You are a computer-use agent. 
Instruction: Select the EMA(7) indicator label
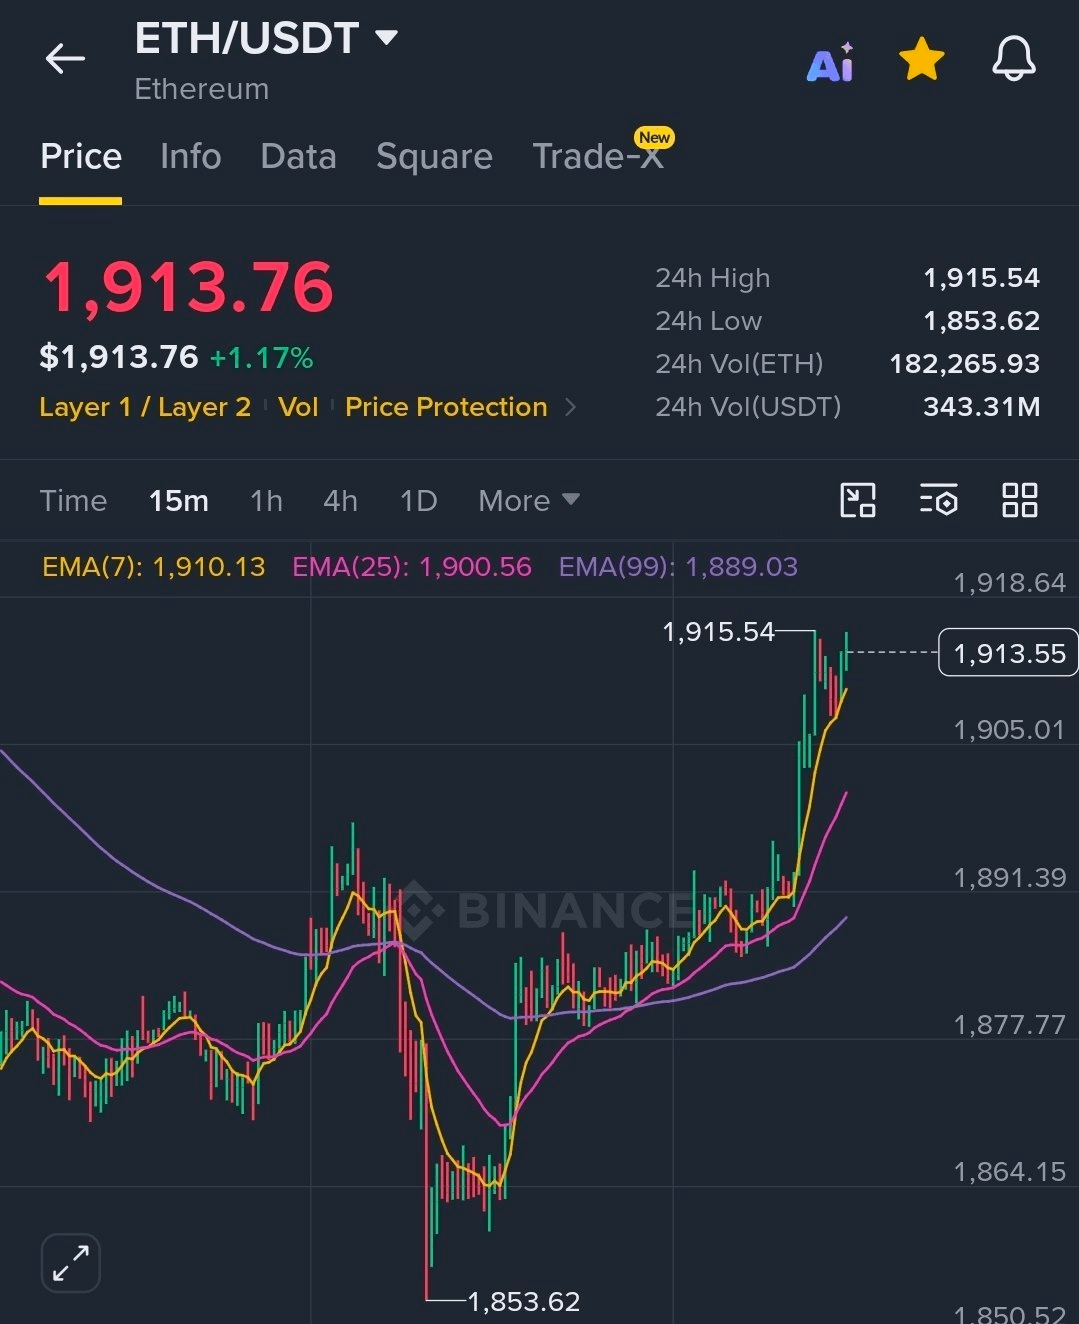(x=154, y=567)
